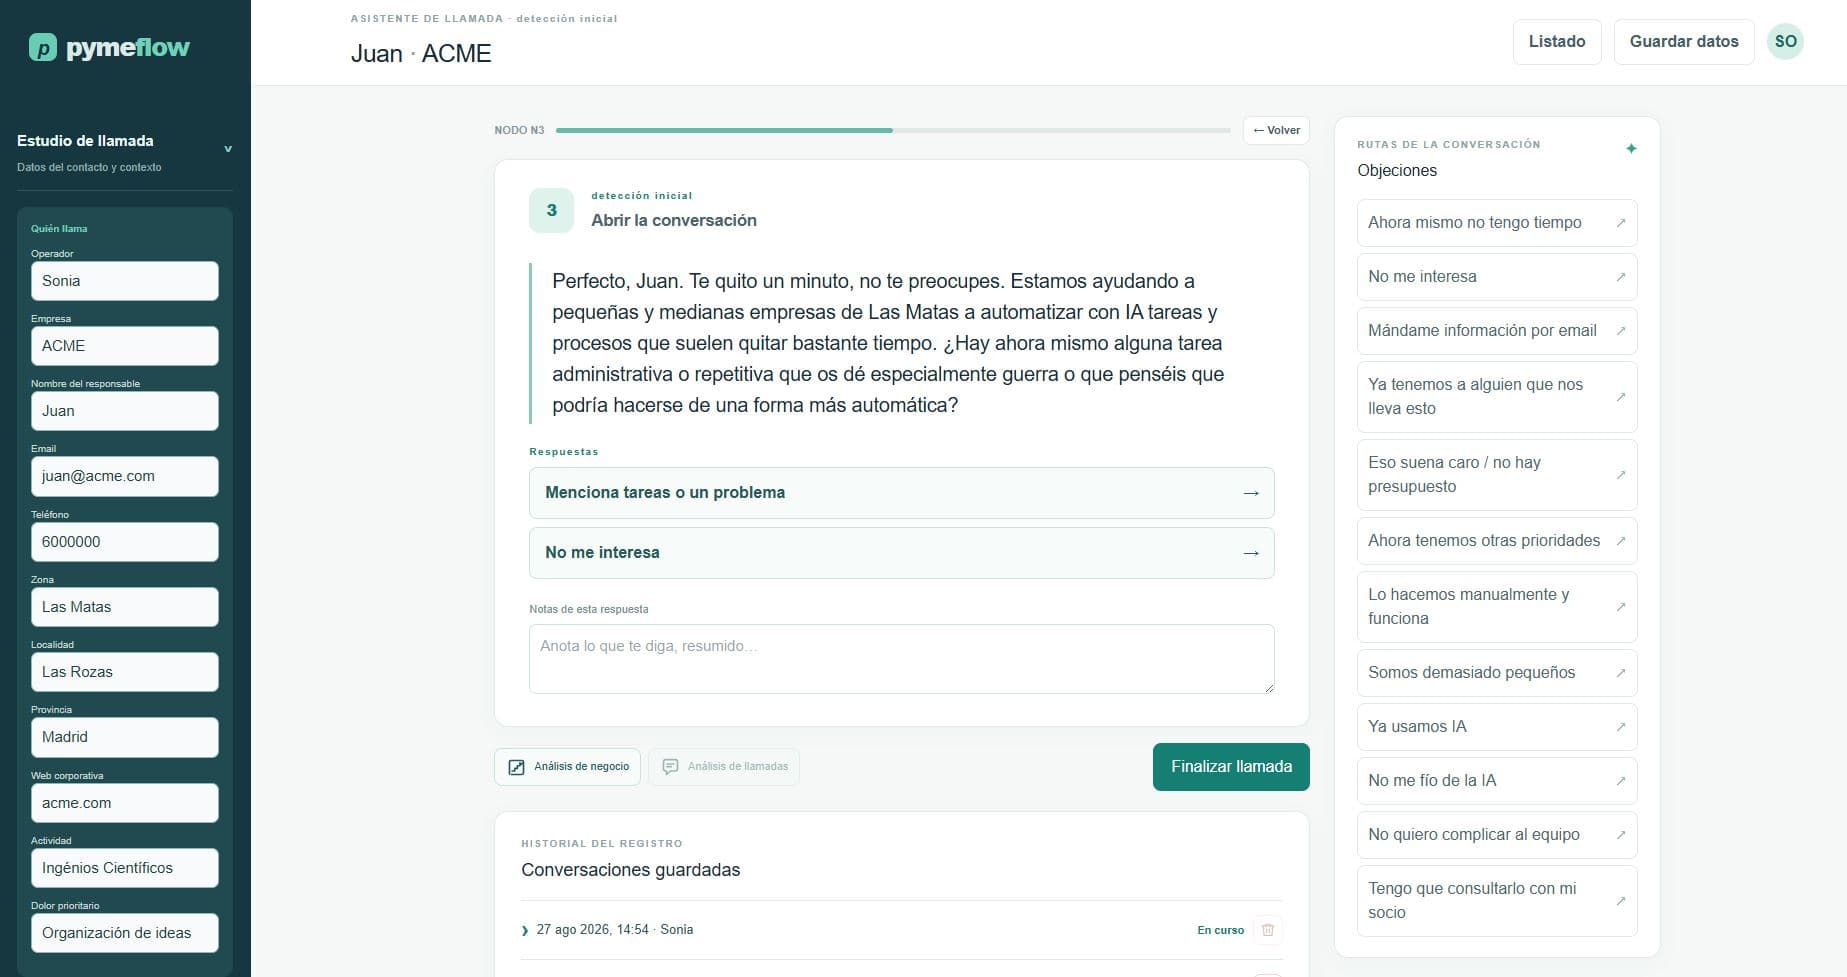The height and width of the screenshot is (977, 1847).
Task: Click the Web corporativa field acme.com
Action: 124,803
